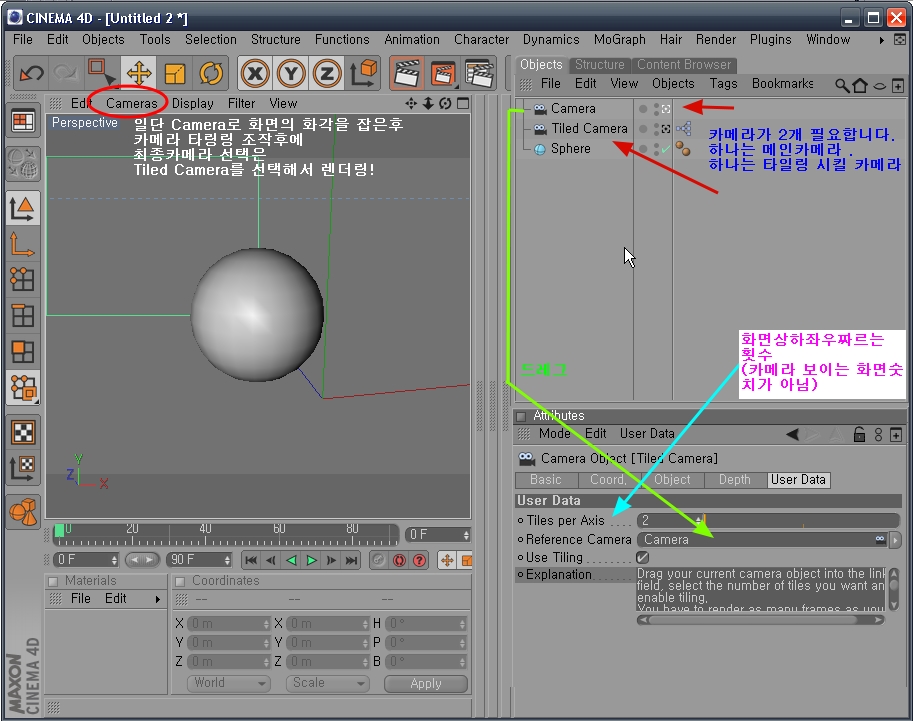
Task: Select the highlighted Use Object tool icon
Action: click(x=23, y=387)
